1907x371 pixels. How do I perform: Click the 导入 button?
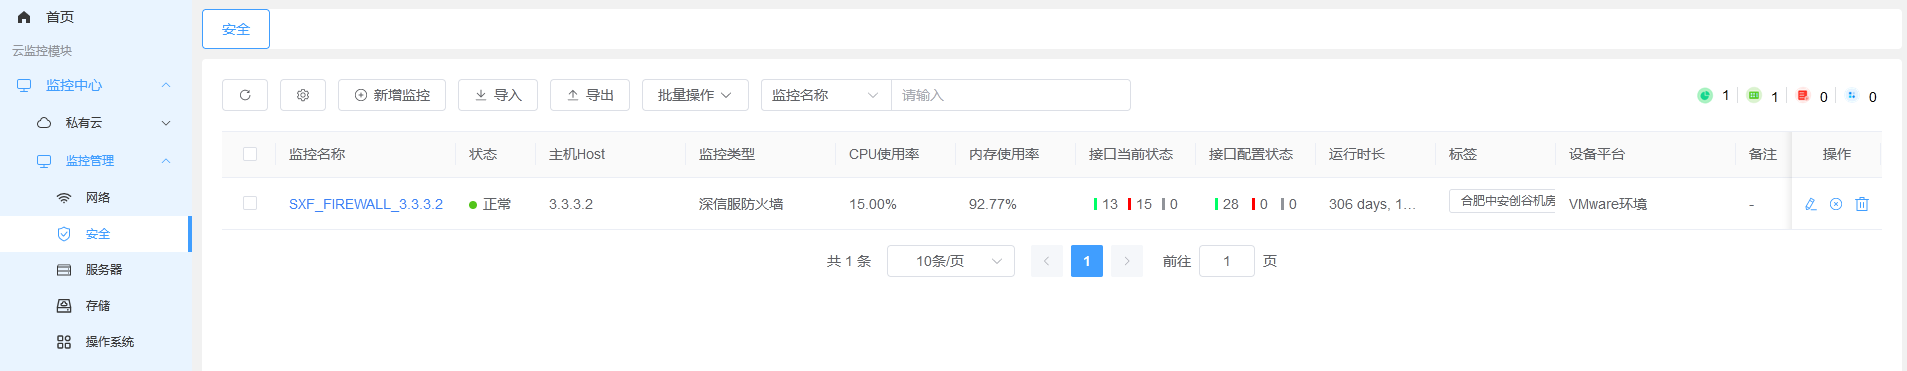498,95
